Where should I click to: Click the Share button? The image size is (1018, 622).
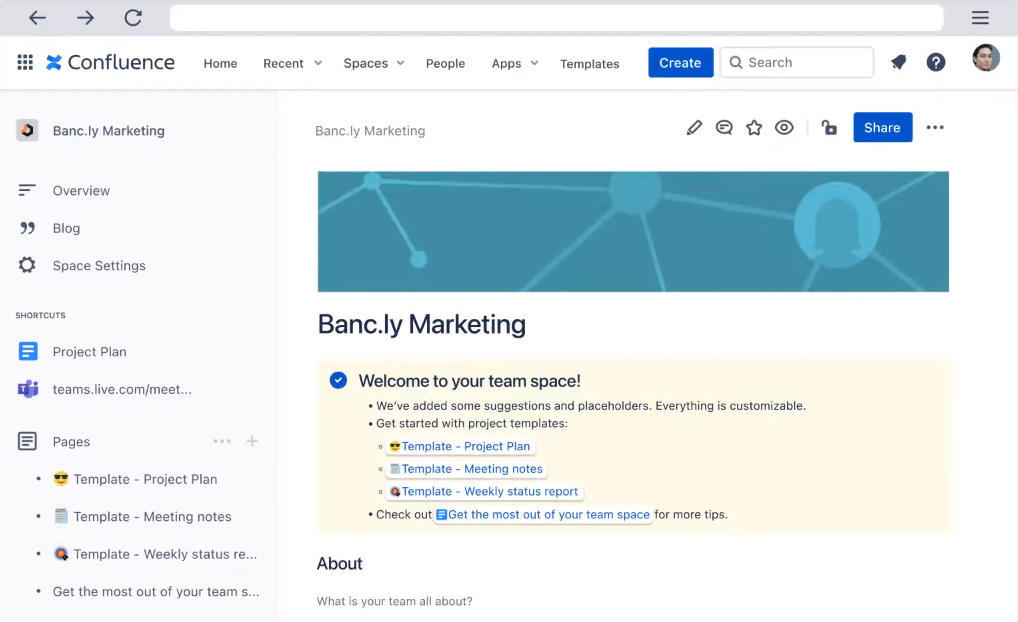click(x=882, y=127)
